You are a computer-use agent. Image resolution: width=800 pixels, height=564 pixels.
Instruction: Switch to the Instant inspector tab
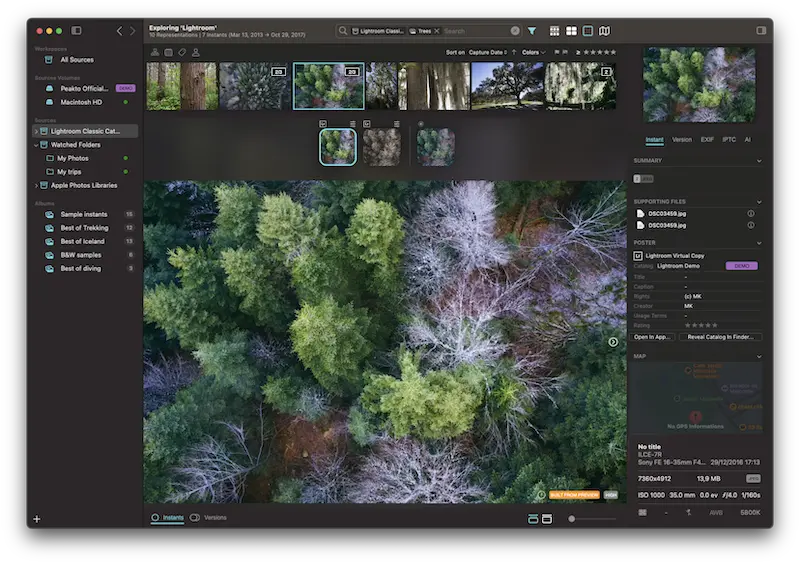(655, 139)
